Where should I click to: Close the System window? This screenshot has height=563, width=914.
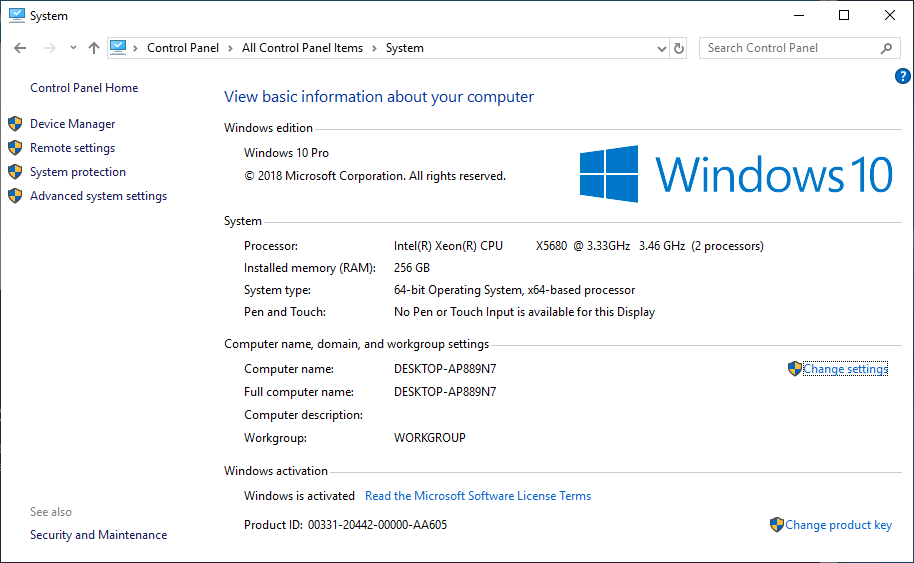click(890, 15)
